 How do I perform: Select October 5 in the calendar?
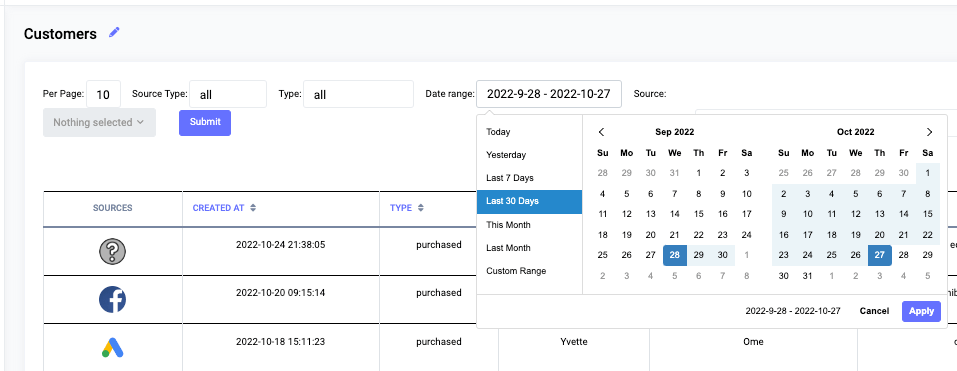click(856, 194)
